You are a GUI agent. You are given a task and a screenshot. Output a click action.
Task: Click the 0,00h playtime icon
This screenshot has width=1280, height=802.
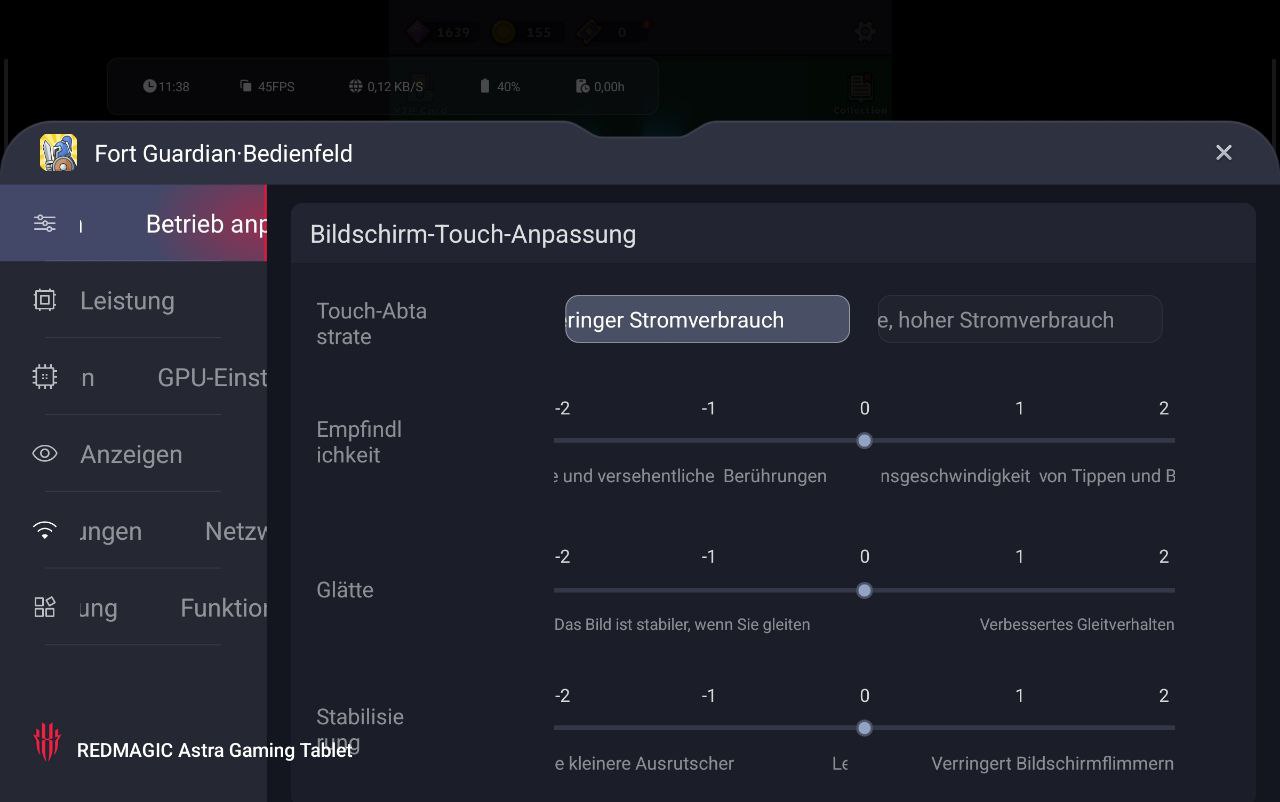click(582, 86)
